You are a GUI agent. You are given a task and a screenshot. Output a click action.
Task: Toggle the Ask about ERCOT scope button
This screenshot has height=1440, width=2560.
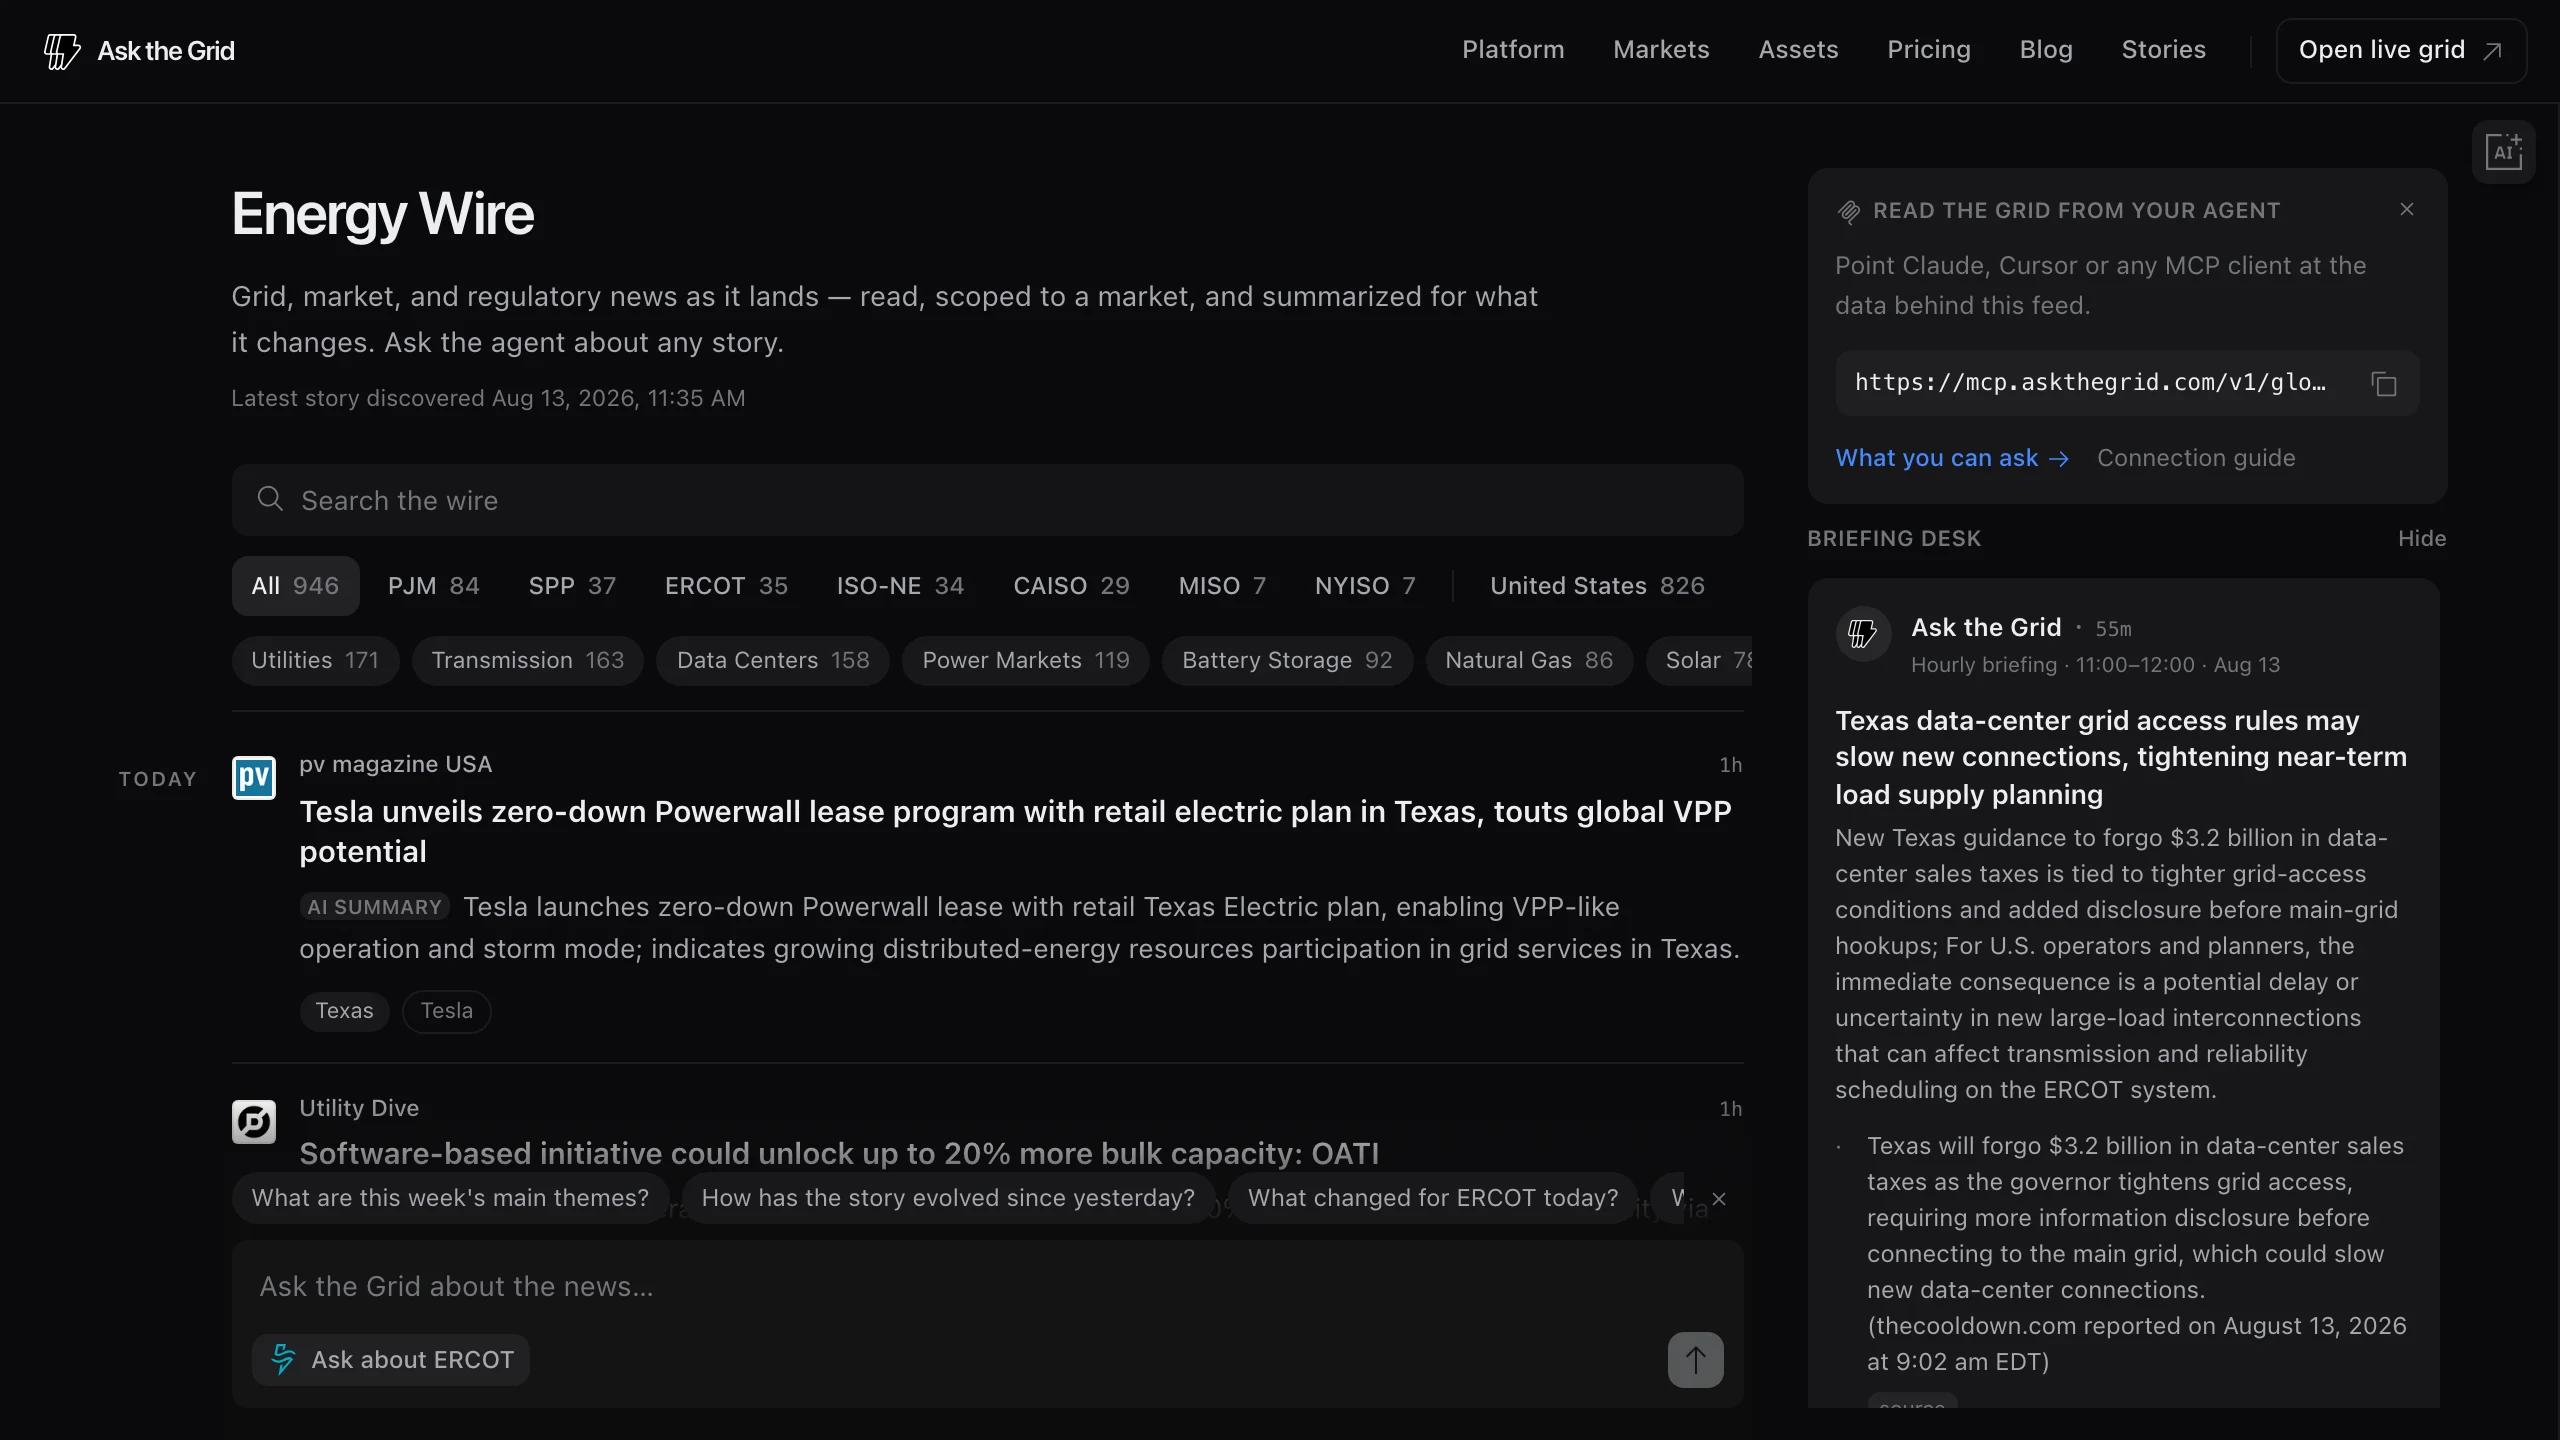click(x=391, y=1360)
